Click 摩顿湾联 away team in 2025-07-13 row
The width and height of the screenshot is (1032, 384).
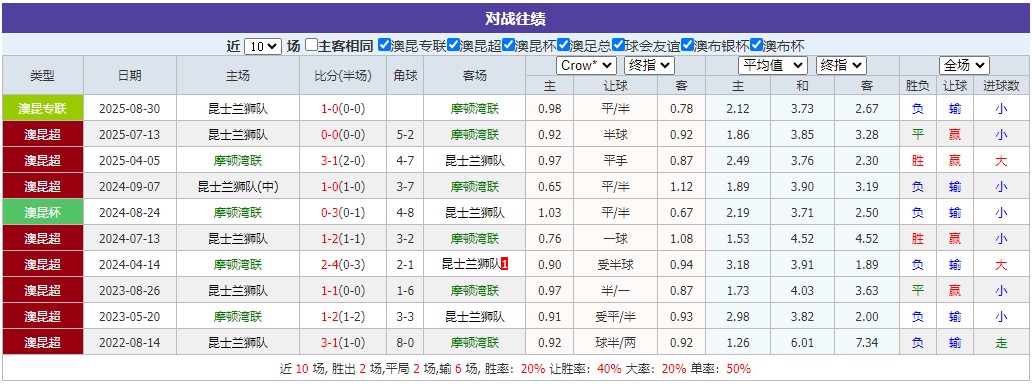pyautogui.click(x=475, y=135)
